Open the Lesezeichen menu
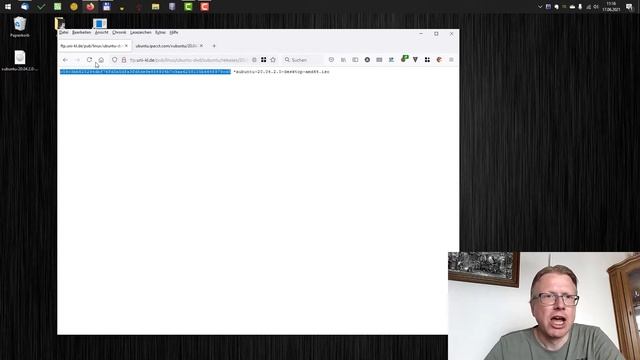 (x=140, y=32)
